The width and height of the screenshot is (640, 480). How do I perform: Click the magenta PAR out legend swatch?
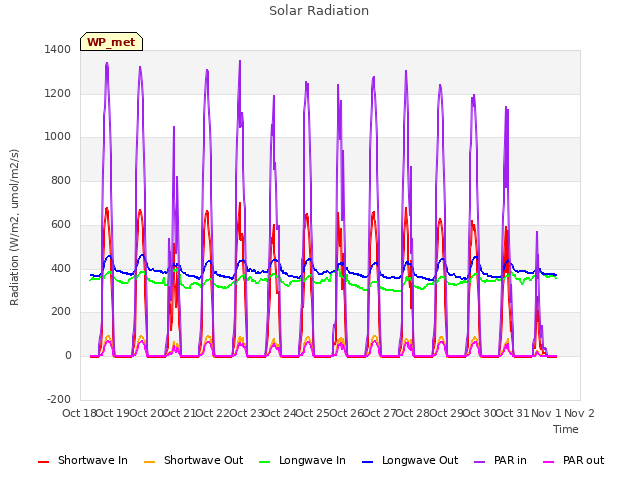pyautogui.click(x=549, y=462)
